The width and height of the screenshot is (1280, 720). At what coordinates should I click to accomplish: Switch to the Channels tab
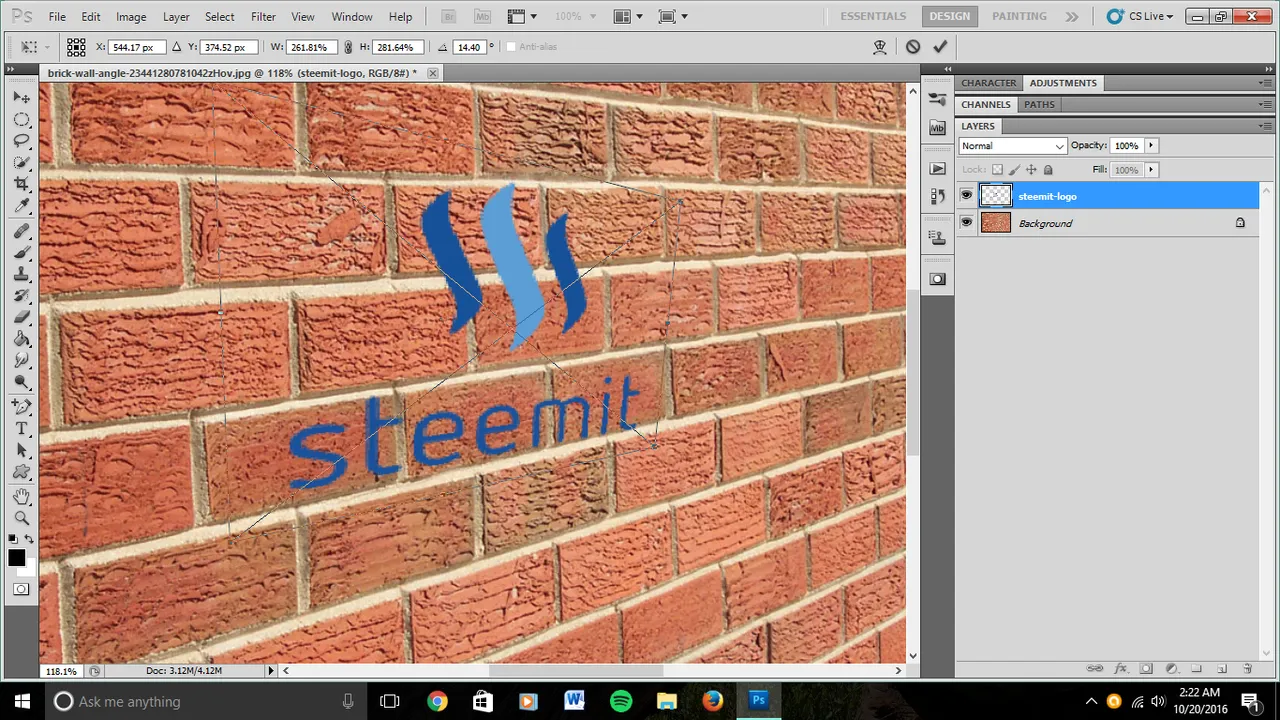986,104
